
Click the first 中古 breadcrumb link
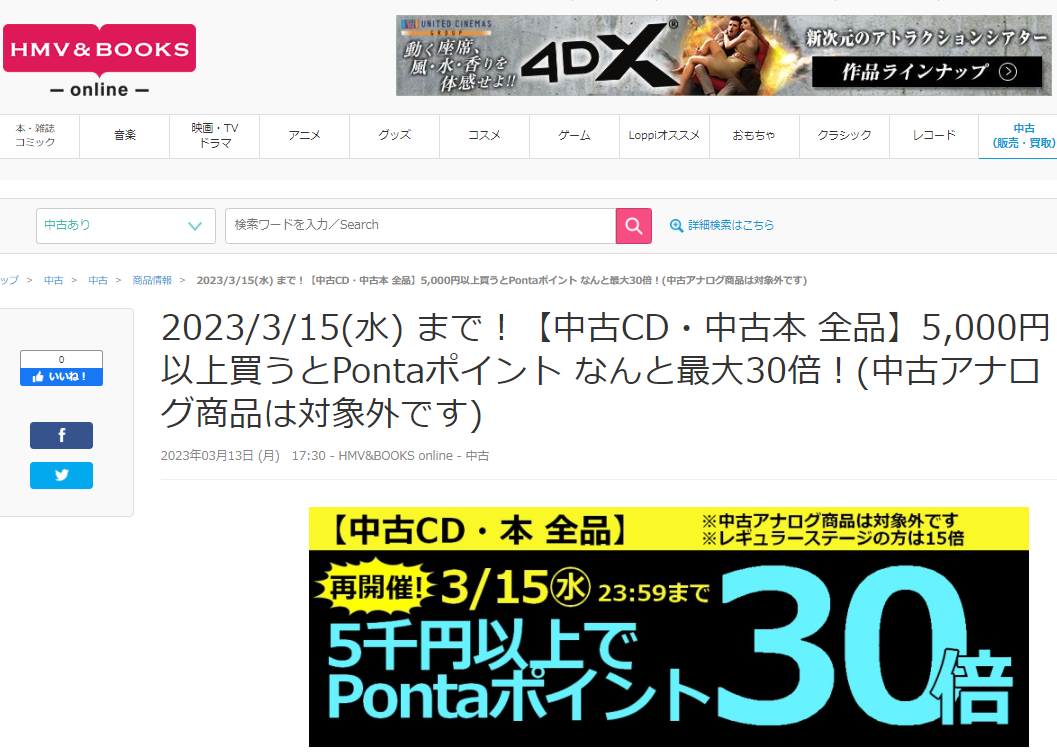pyautogui.click(x=53, y=280)
